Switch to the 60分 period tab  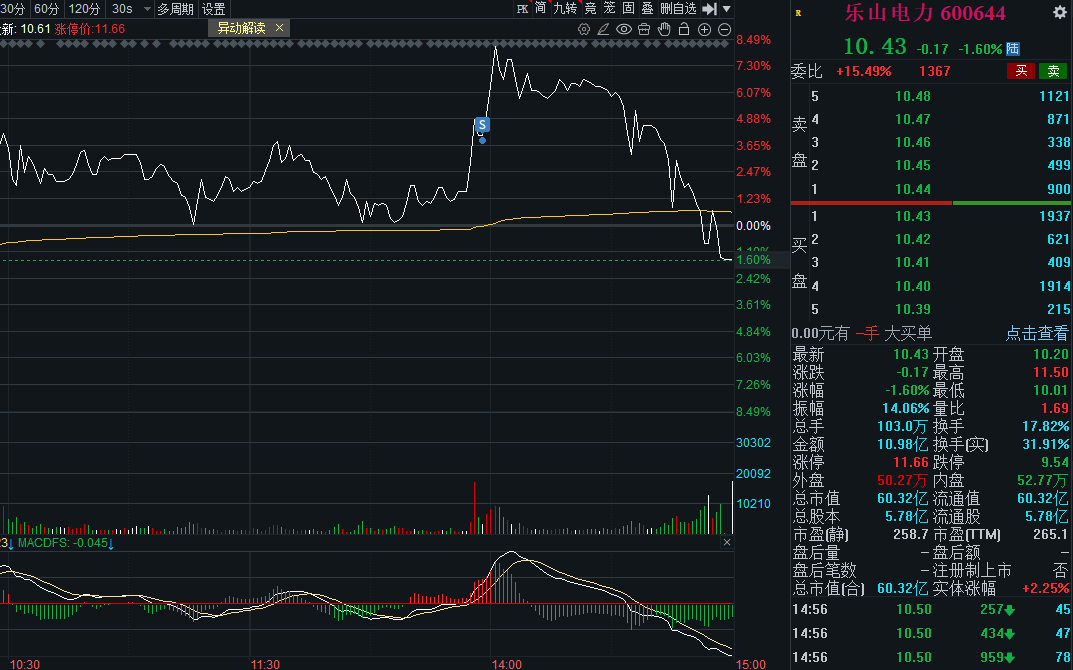pos(46,9)
